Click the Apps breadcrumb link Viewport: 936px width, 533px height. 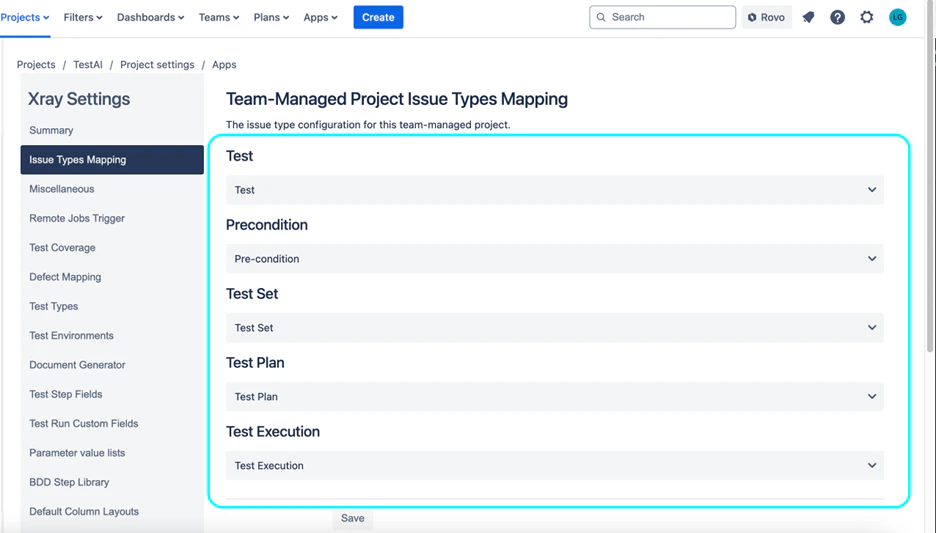224,64
